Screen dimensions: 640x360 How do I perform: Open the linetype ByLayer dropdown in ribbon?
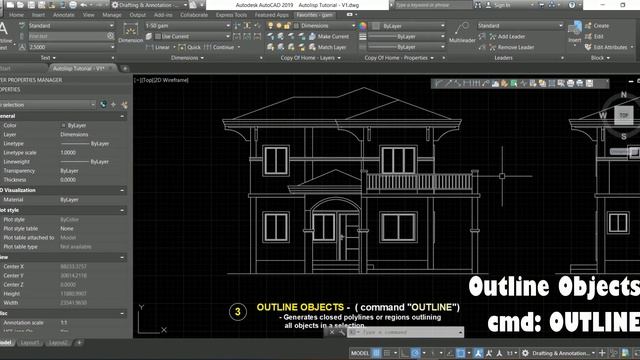[x=407, y=47]
